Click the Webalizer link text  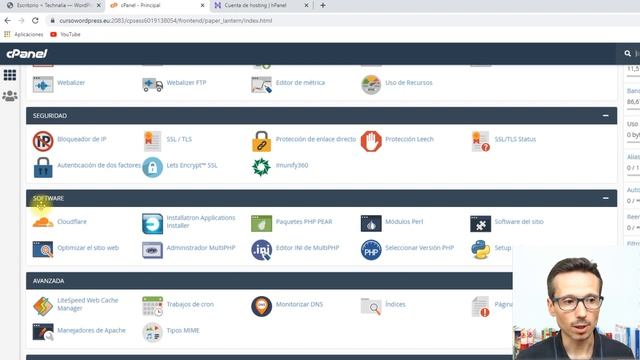point(71,82)
